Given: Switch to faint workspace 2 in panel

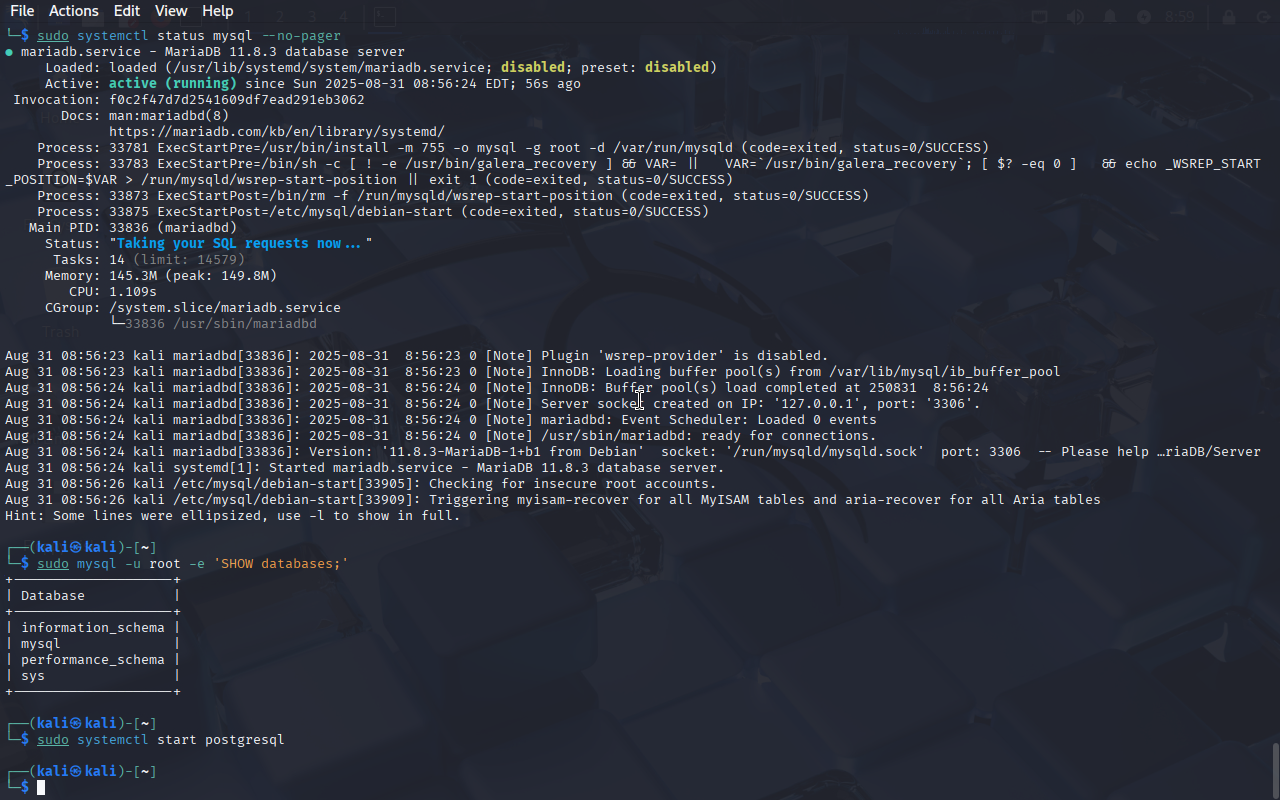Looking at the screenshot, I should pos(279,17).
